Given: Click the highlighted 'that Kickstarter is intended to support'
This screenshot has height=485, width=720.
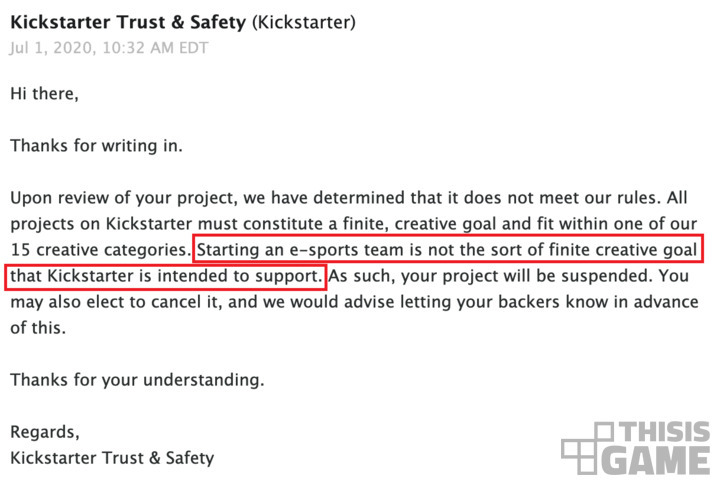Looking at the screenshot, I should (166, 276).
